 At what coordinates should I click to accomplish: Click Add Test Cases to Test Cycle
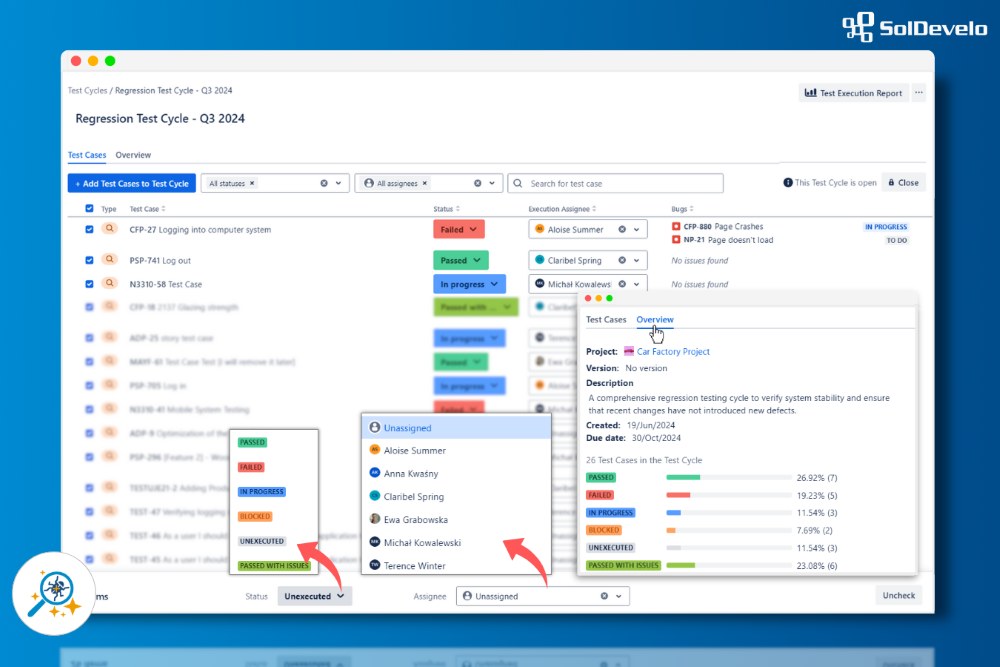pos(131,183)
